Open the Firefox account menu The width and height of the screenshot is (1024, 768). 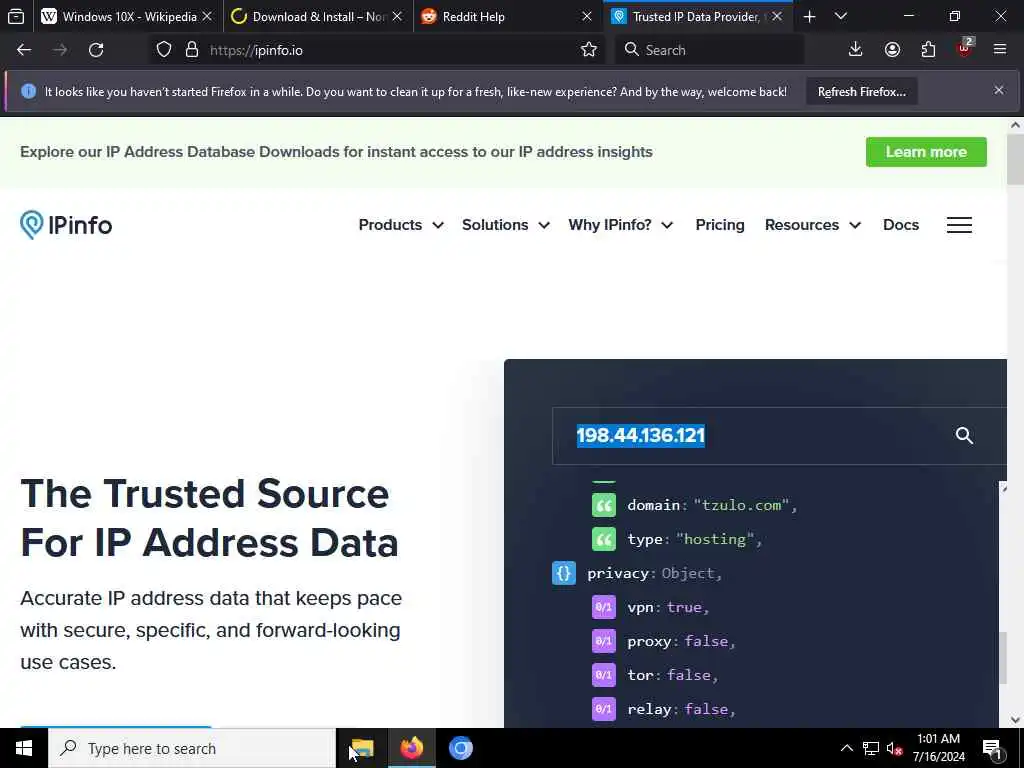click(x=892, y=50)
